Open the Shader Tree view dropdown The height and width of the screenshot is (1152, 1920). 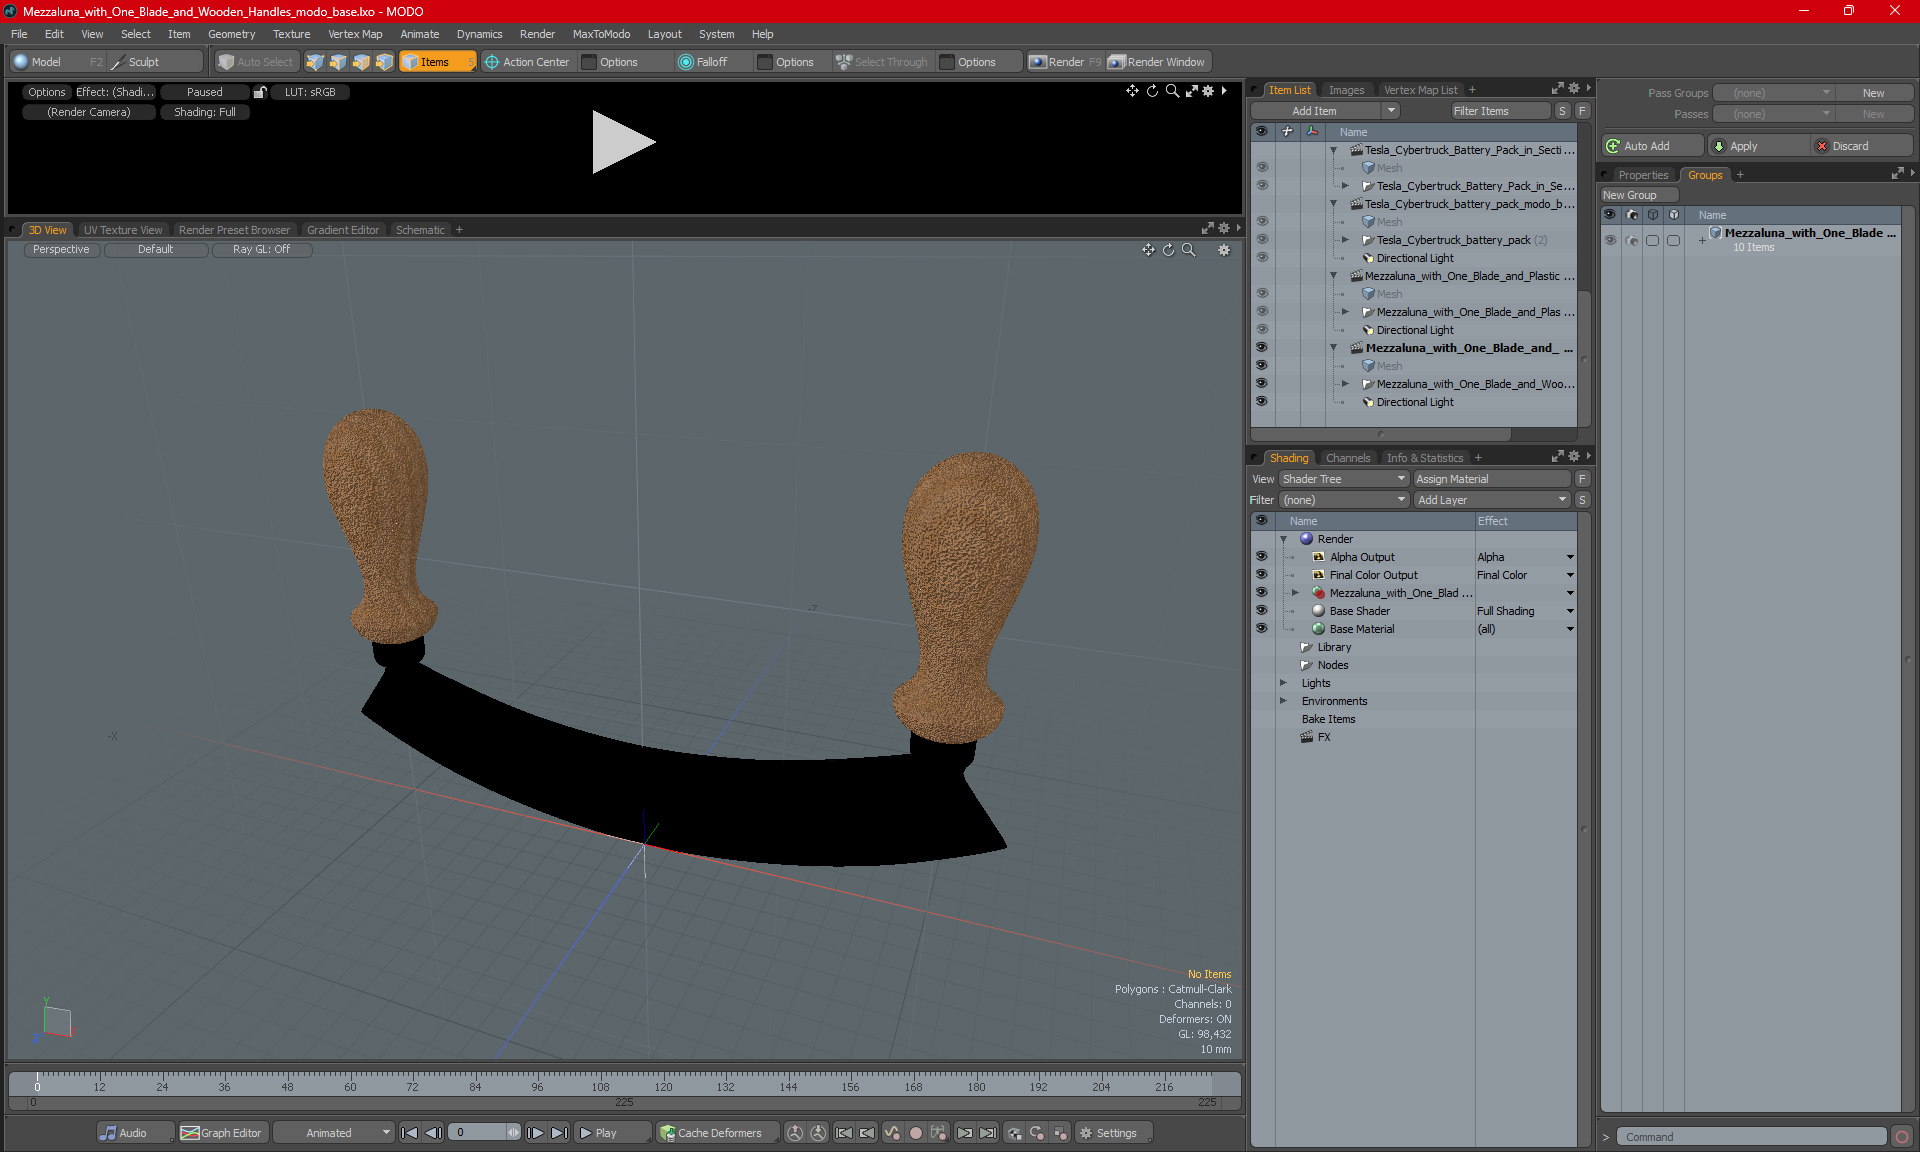point(1343,479)
